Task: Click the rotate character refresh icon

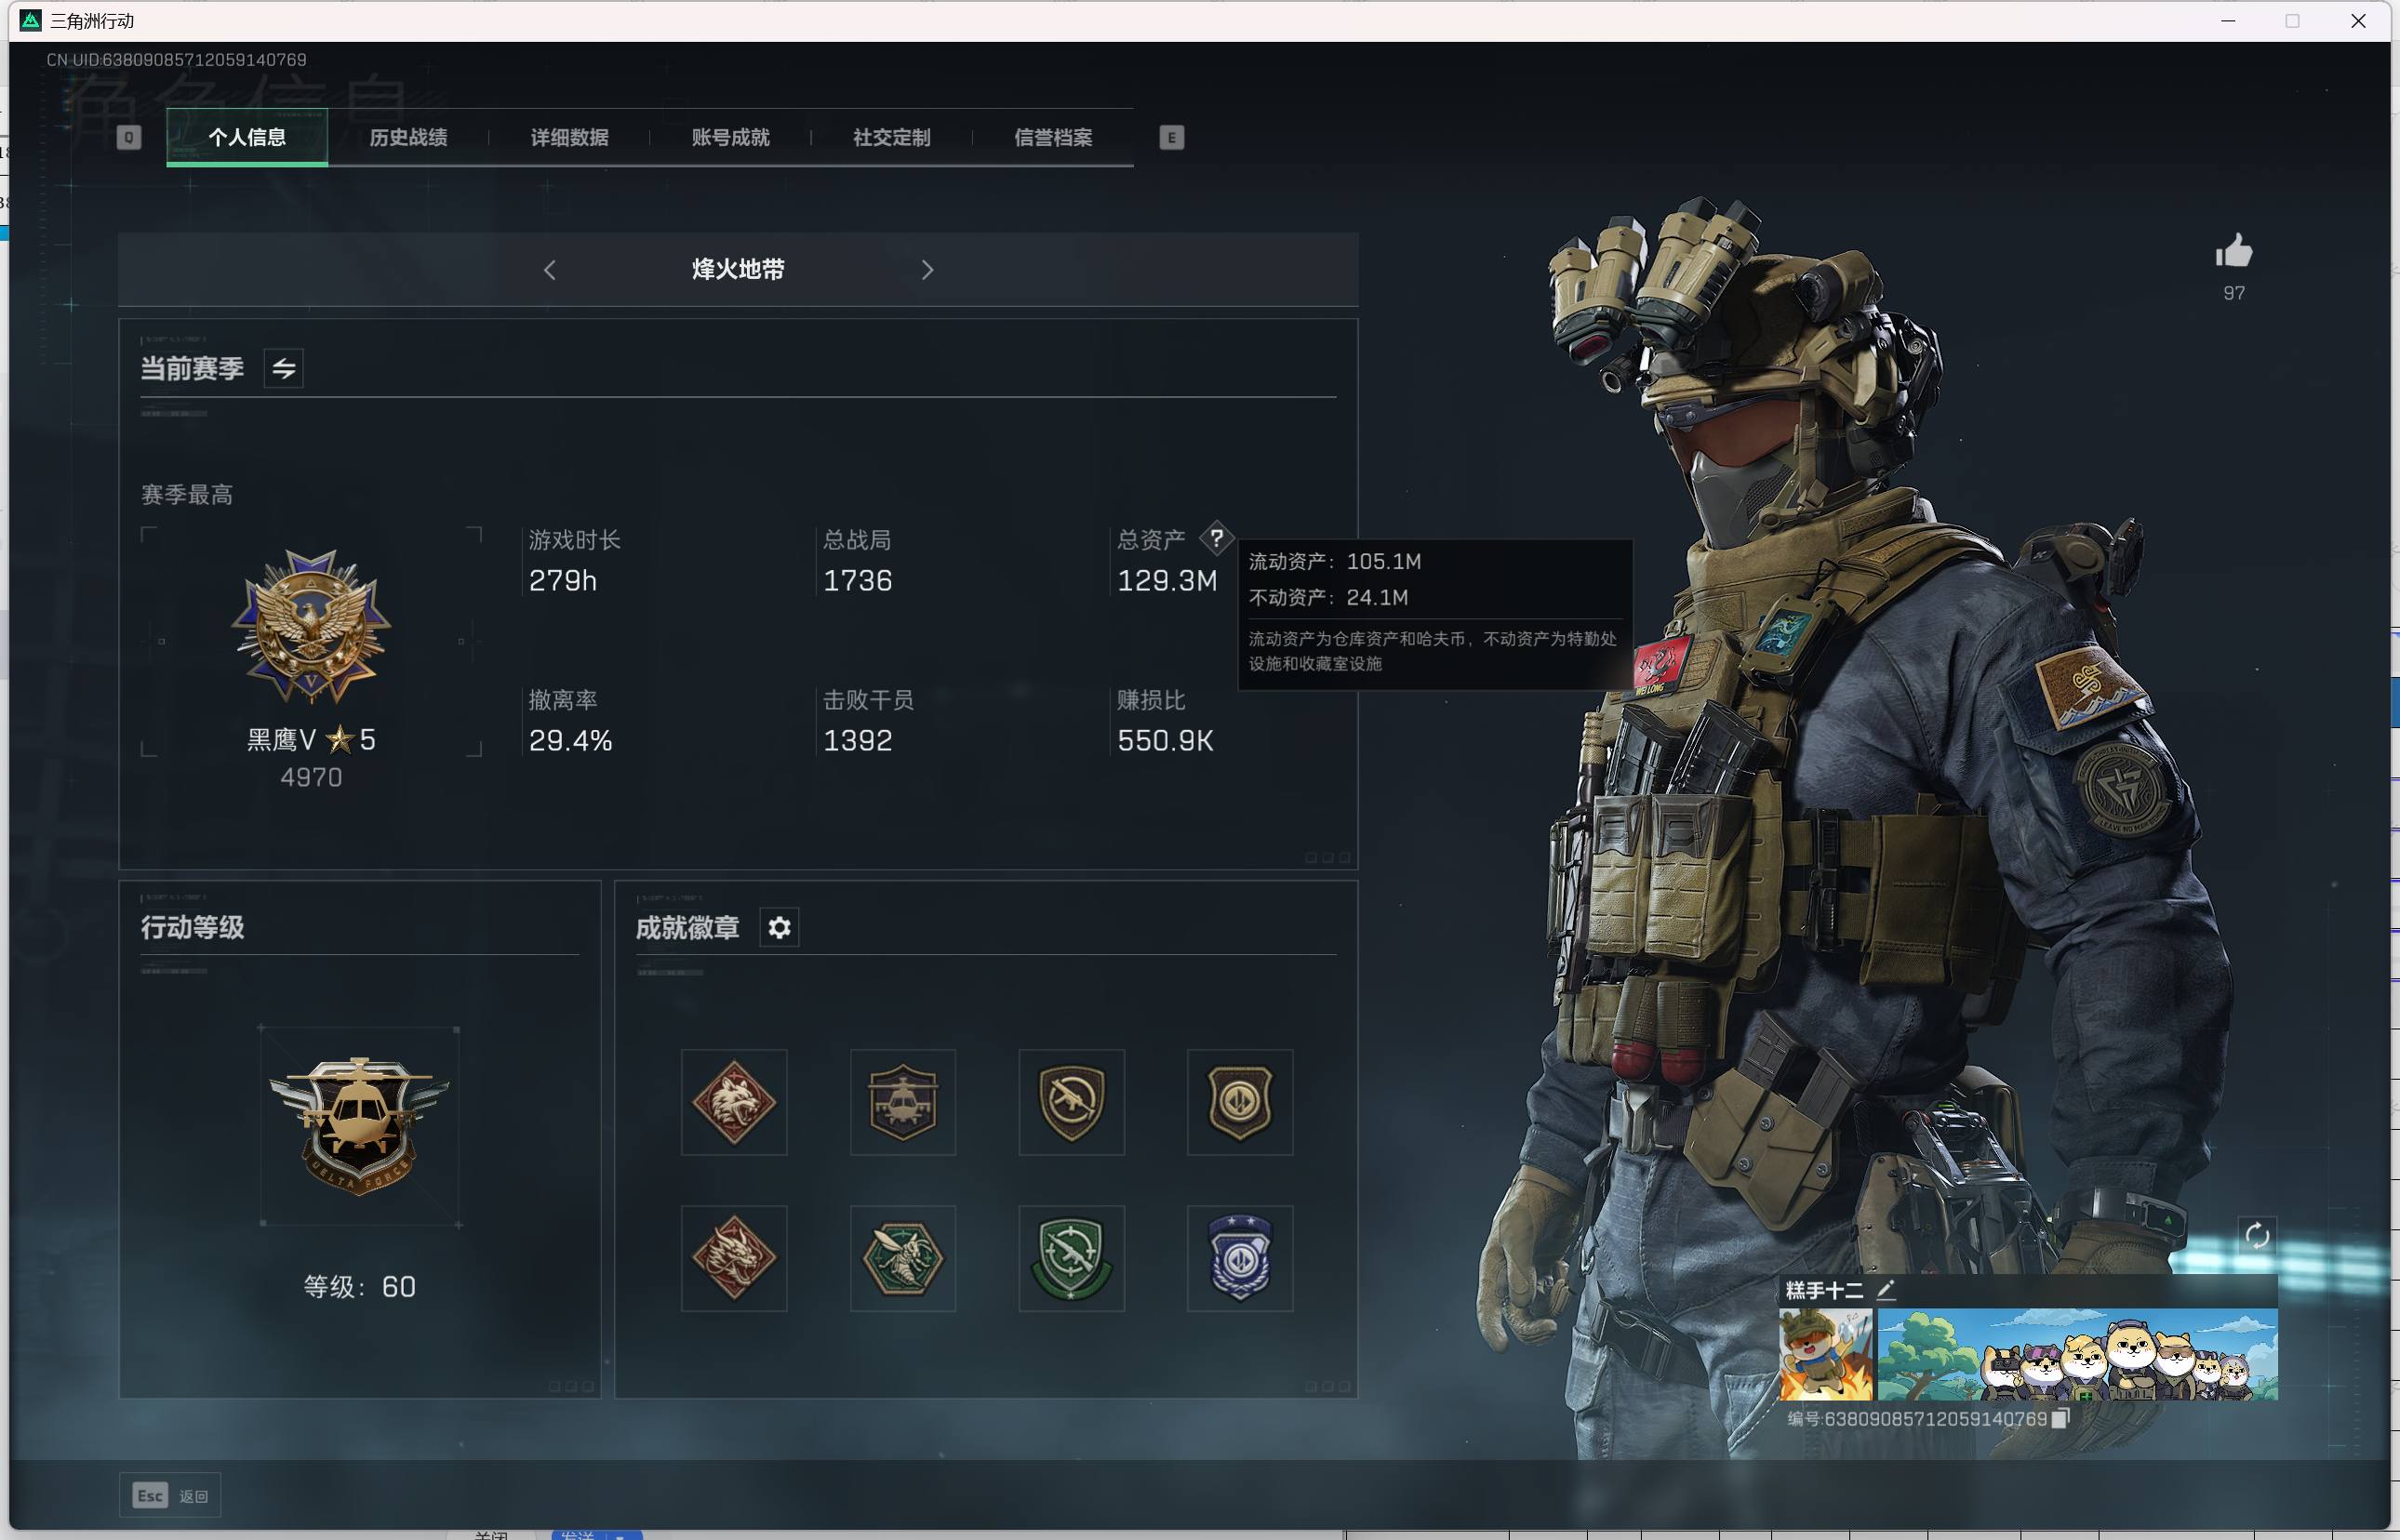Action: coord(2256,1235)
